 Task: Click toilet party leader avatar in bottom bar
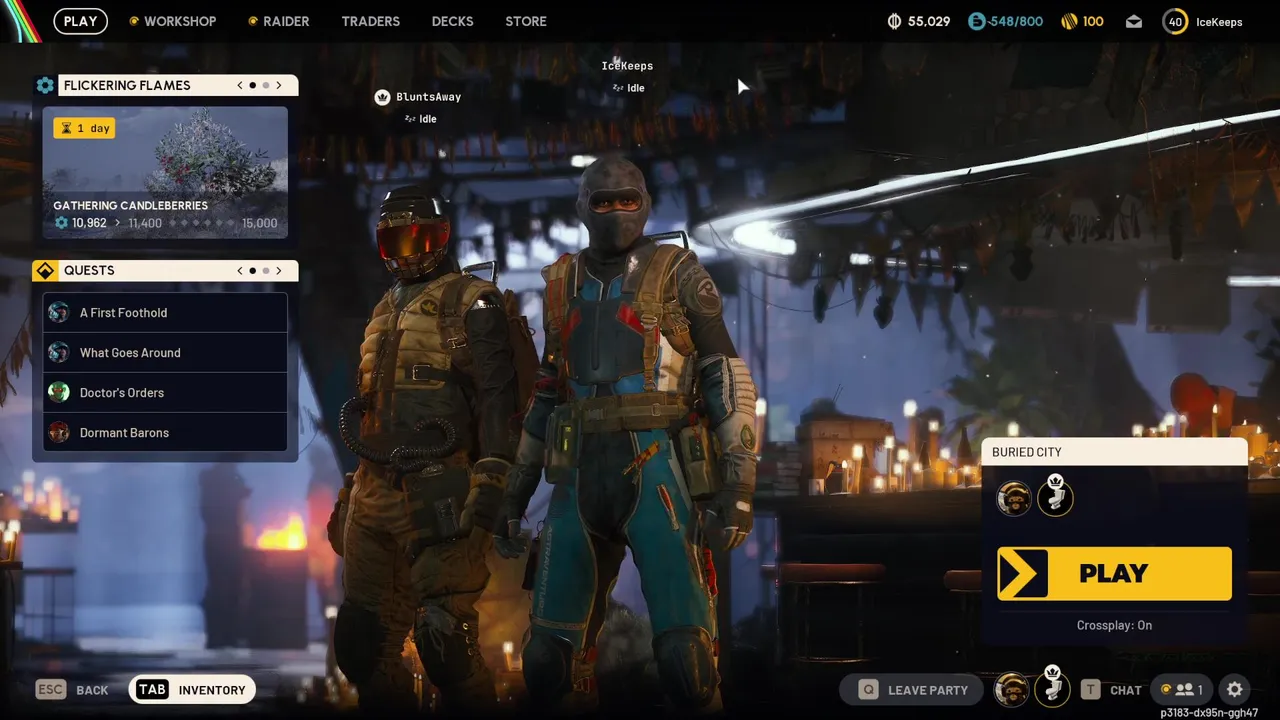1052,687
